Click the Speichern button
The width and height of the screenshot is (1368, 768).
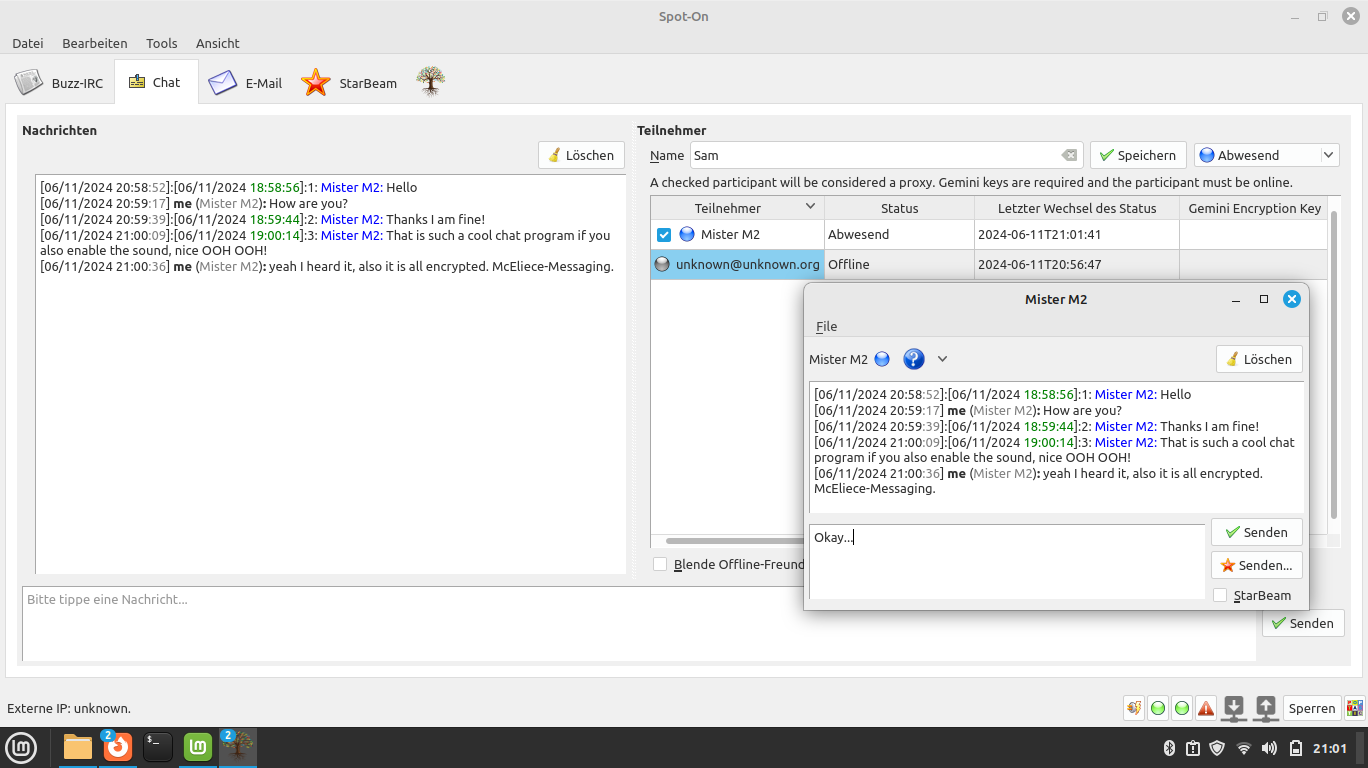tap(1137, 155)
